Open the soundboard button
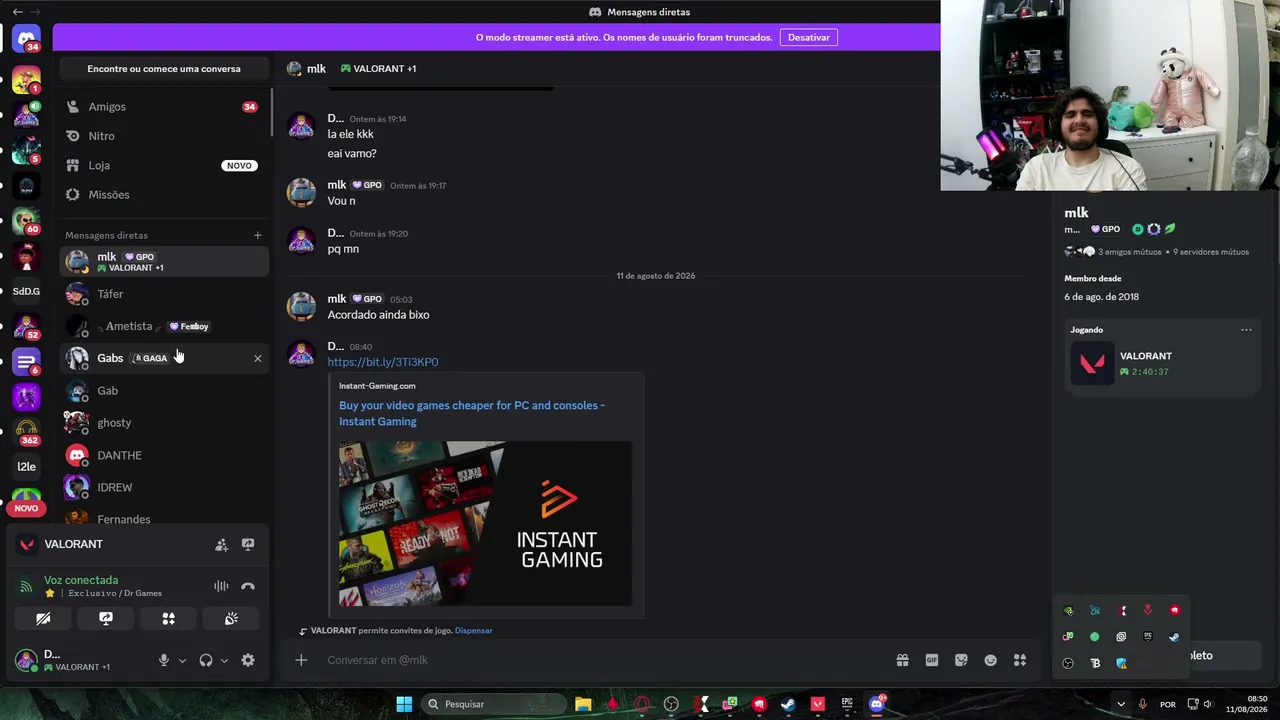The height and width of the screenshot is (720, 1280). [x=231, y=619]
